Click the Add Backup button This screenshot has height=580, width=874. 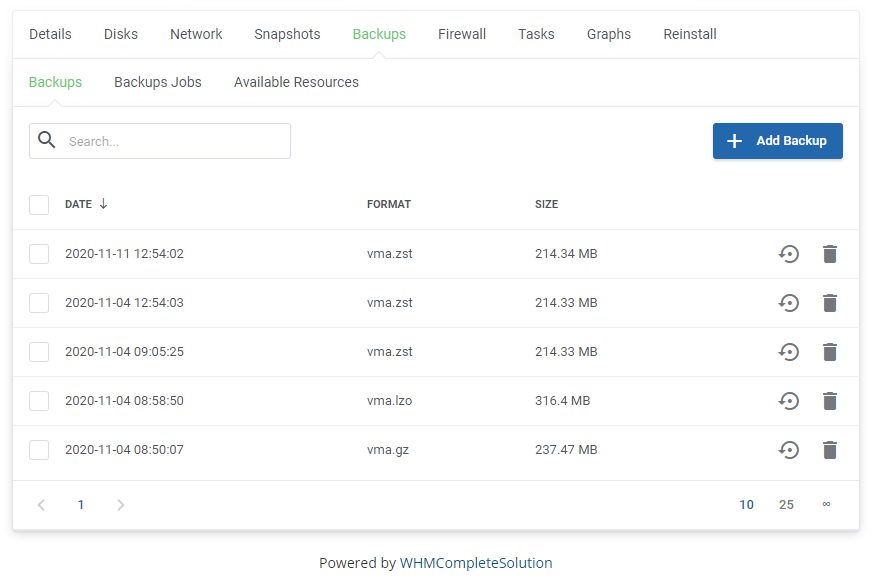pos(778,141)
